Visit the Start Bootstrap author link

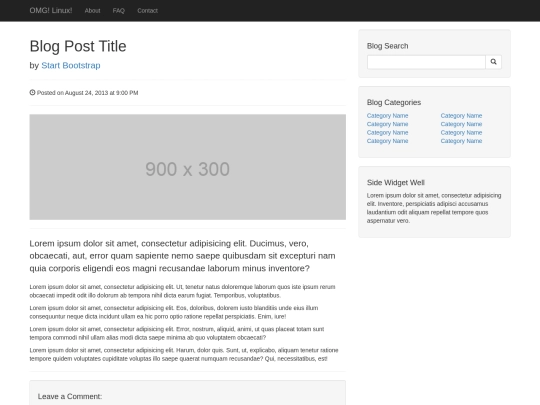point(71,65)
